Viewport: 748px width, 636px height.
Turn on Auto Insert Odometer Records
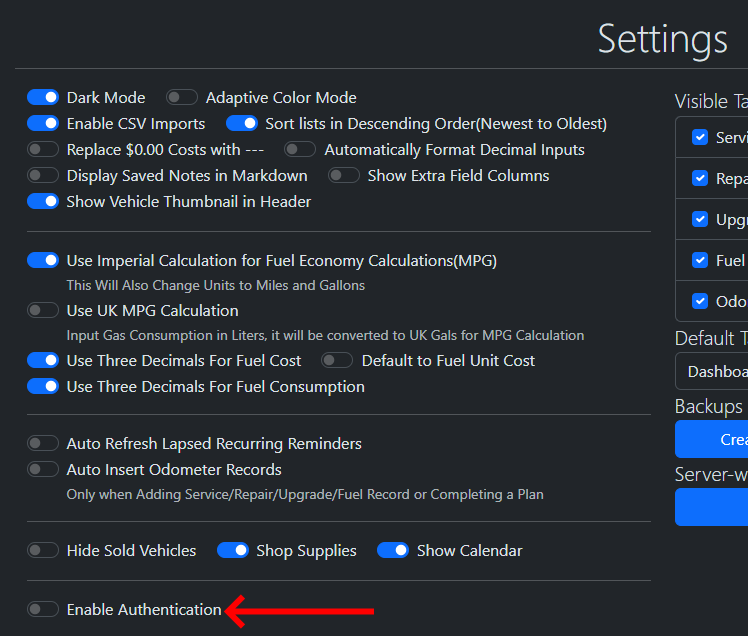point(43,470)
